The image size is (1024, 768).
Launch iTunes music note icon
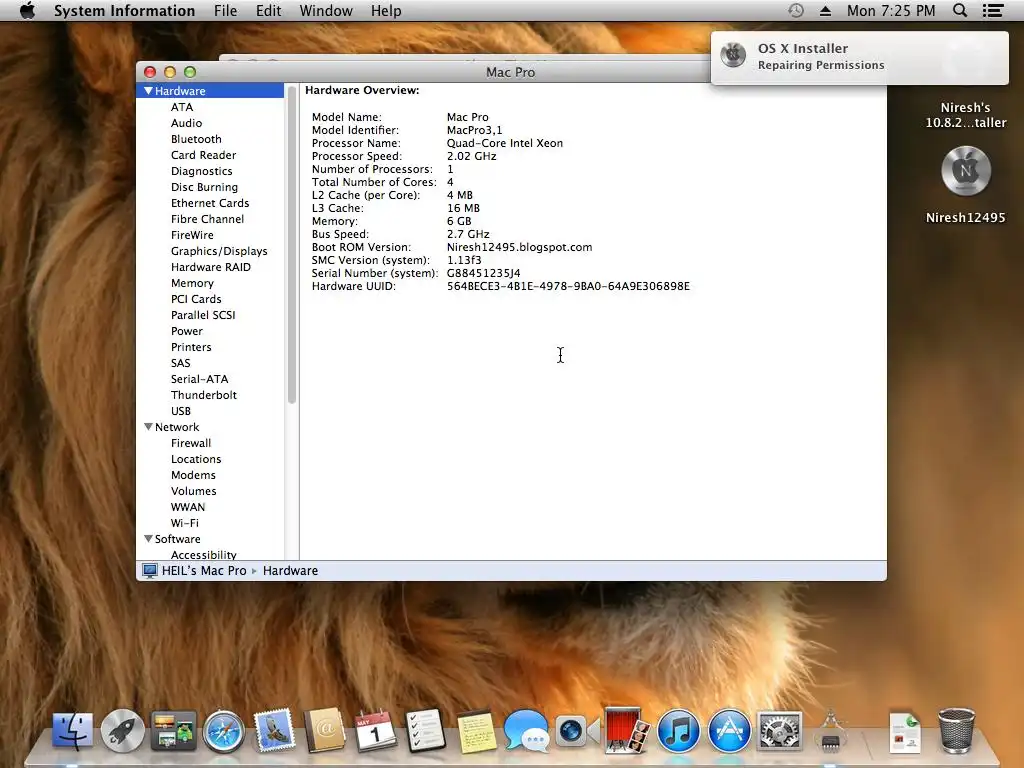[679, 731]
